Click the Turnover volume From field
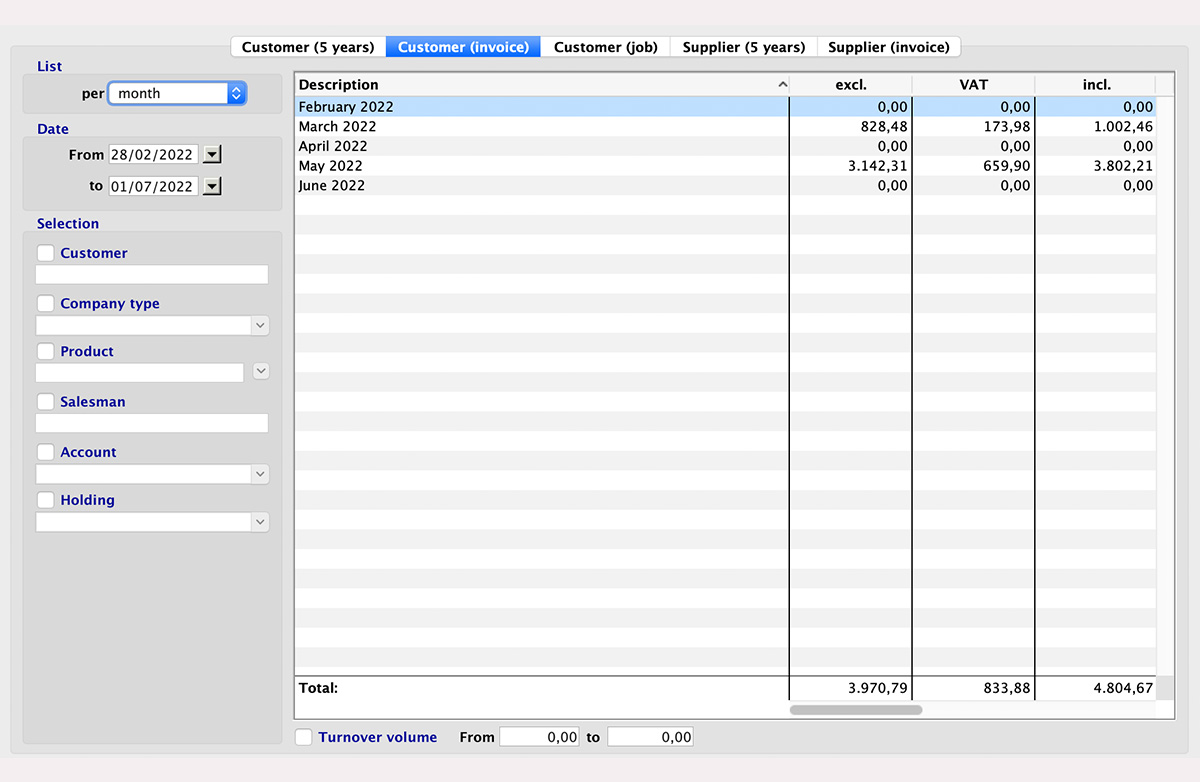This screenshot has width=1200, height=782. [540, 738]
